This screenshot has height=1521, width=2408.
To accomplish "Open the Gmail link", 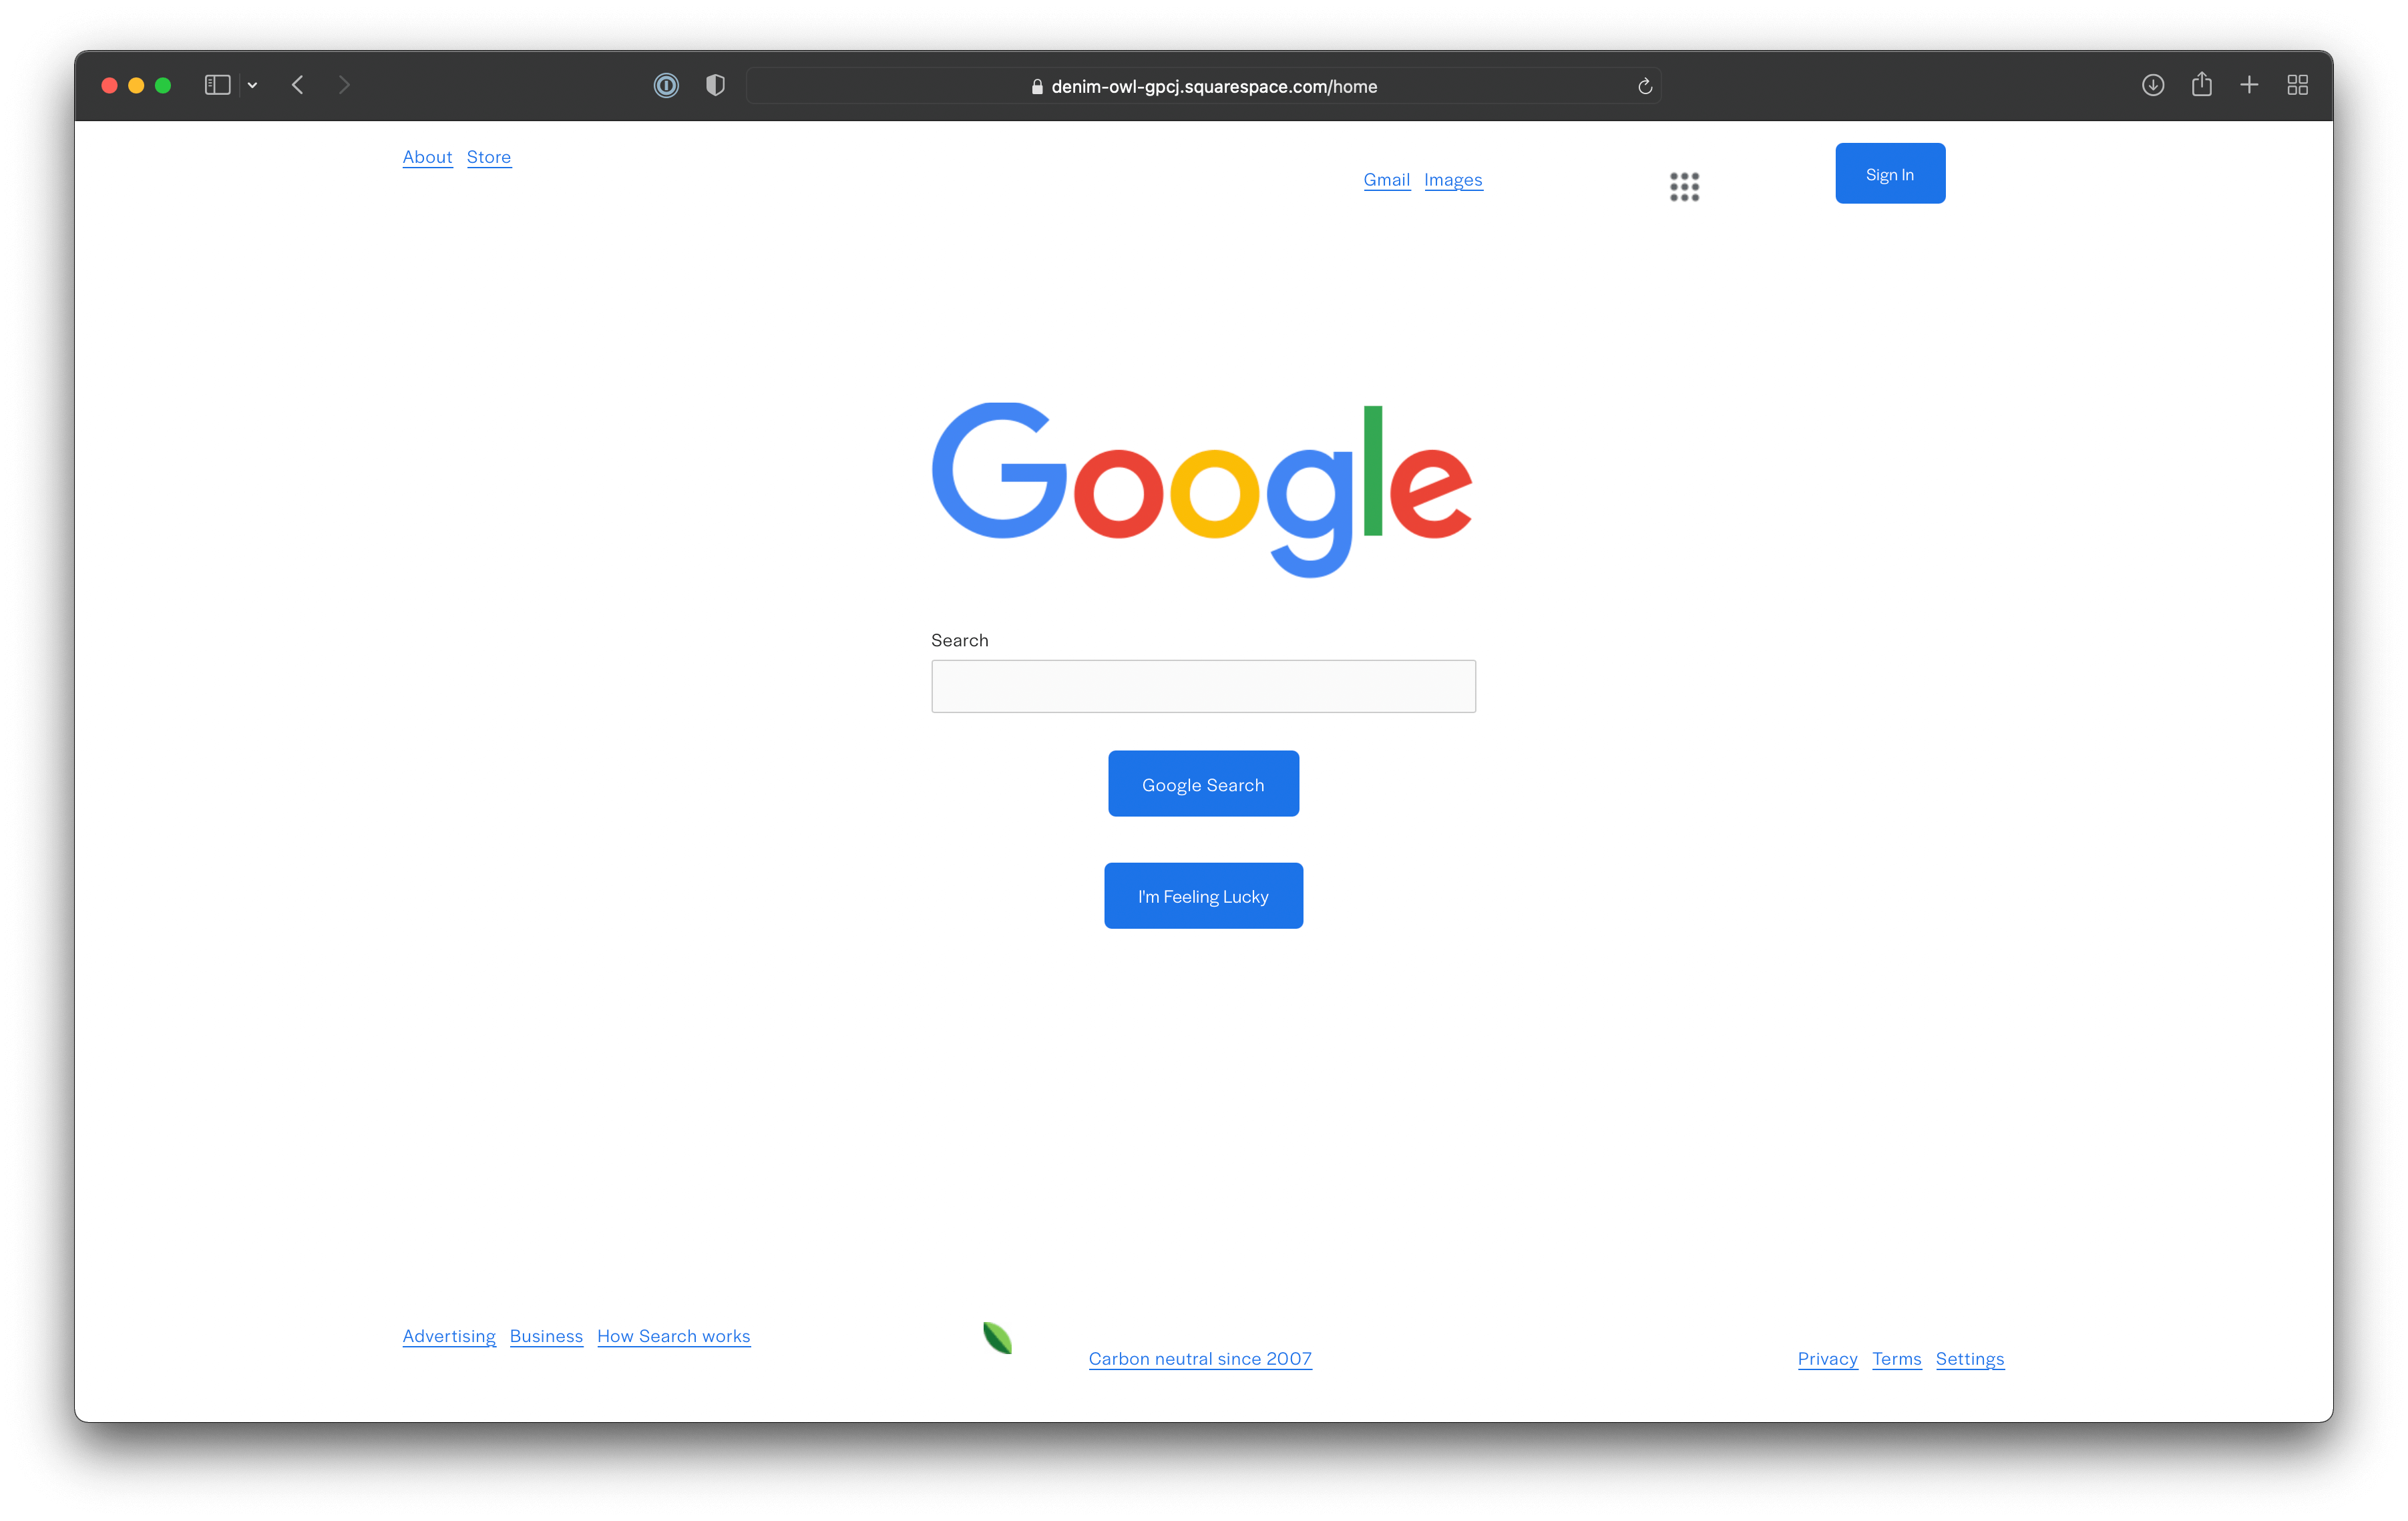I will 1386,179.
